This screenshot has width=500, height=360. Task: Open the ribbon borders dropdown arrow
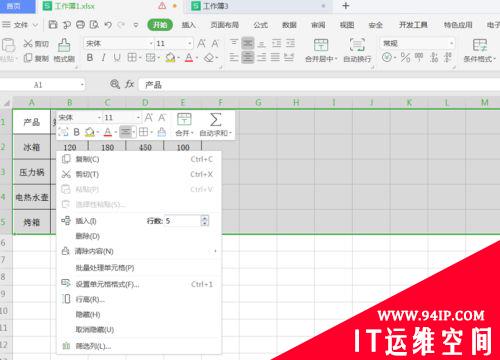click(140, 58)
